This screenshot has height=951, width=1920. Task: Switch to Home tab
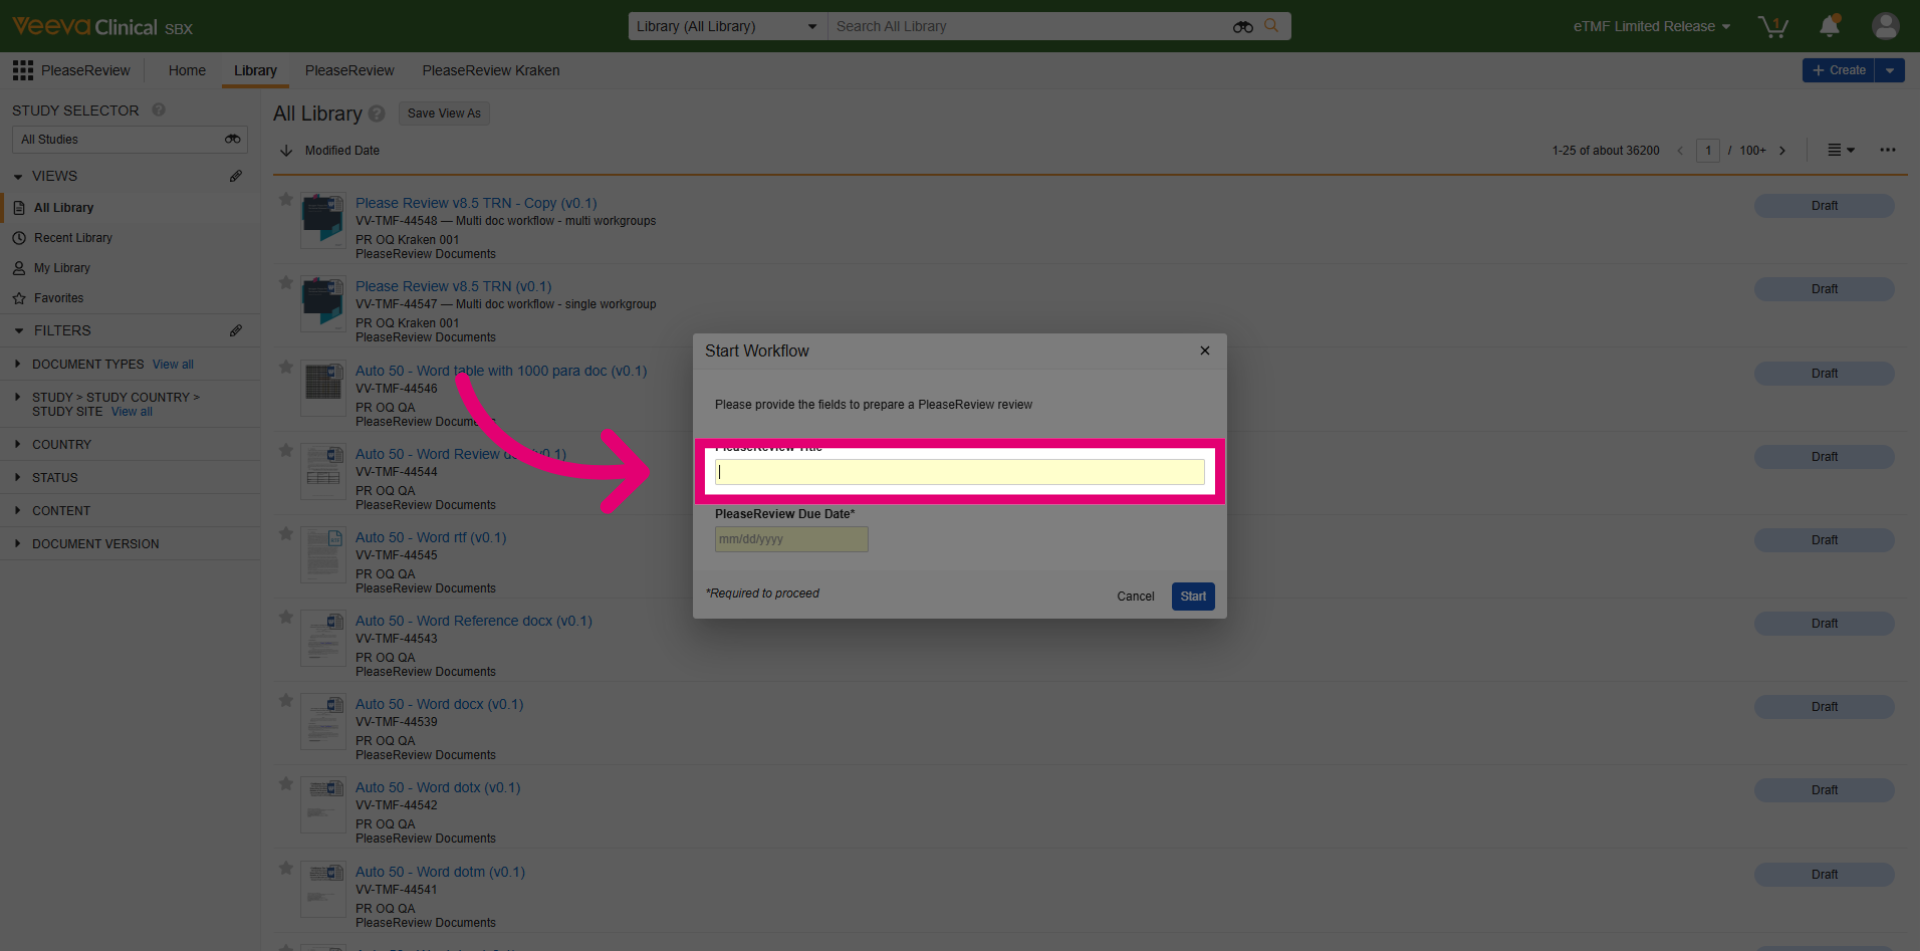[x=187, y=70]
